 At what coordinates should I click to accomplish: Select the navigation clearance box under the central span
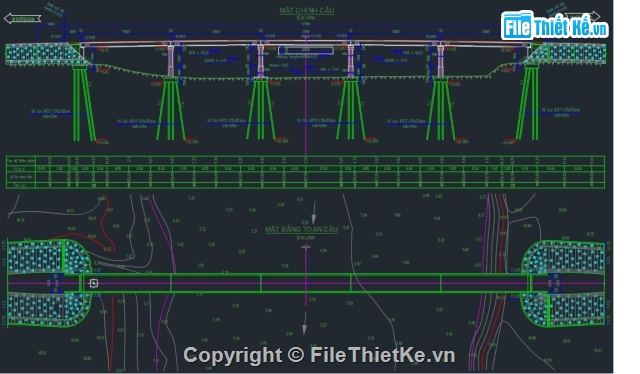(306, 51)
